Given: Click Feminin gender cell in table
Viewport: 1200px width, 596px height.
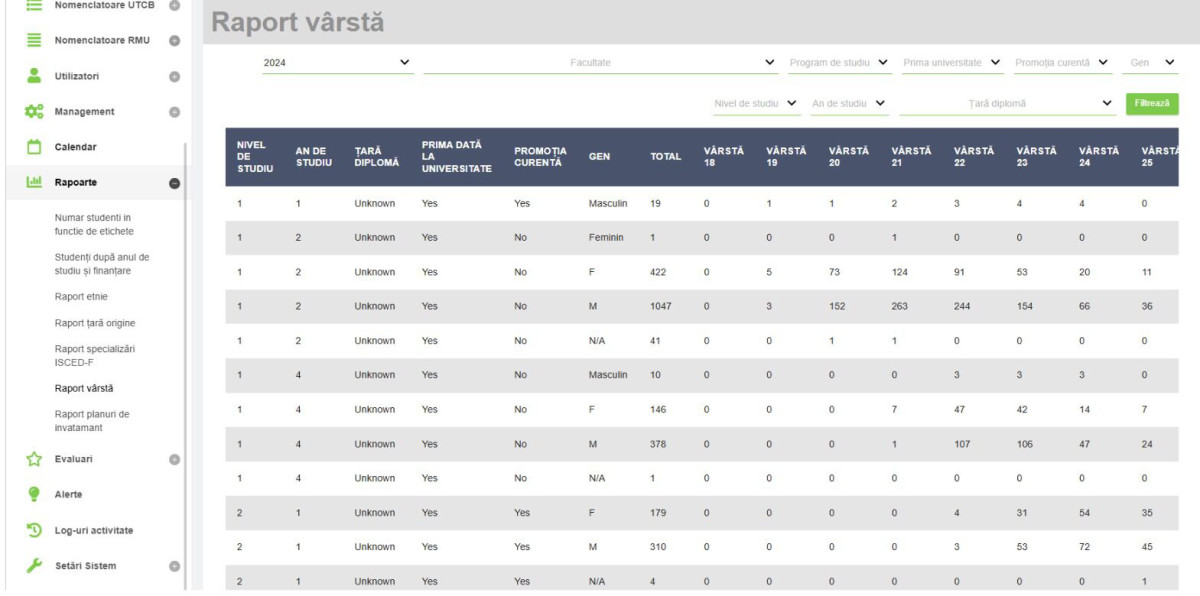Looking at the screenshot, I should [606, 238].
